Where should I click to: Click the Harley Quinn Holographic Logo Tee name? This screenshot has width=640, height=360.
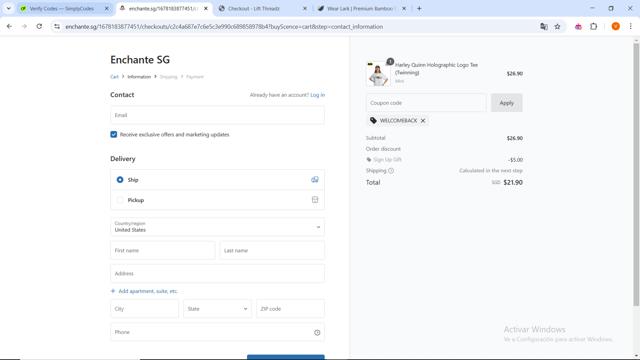point(436,69)
